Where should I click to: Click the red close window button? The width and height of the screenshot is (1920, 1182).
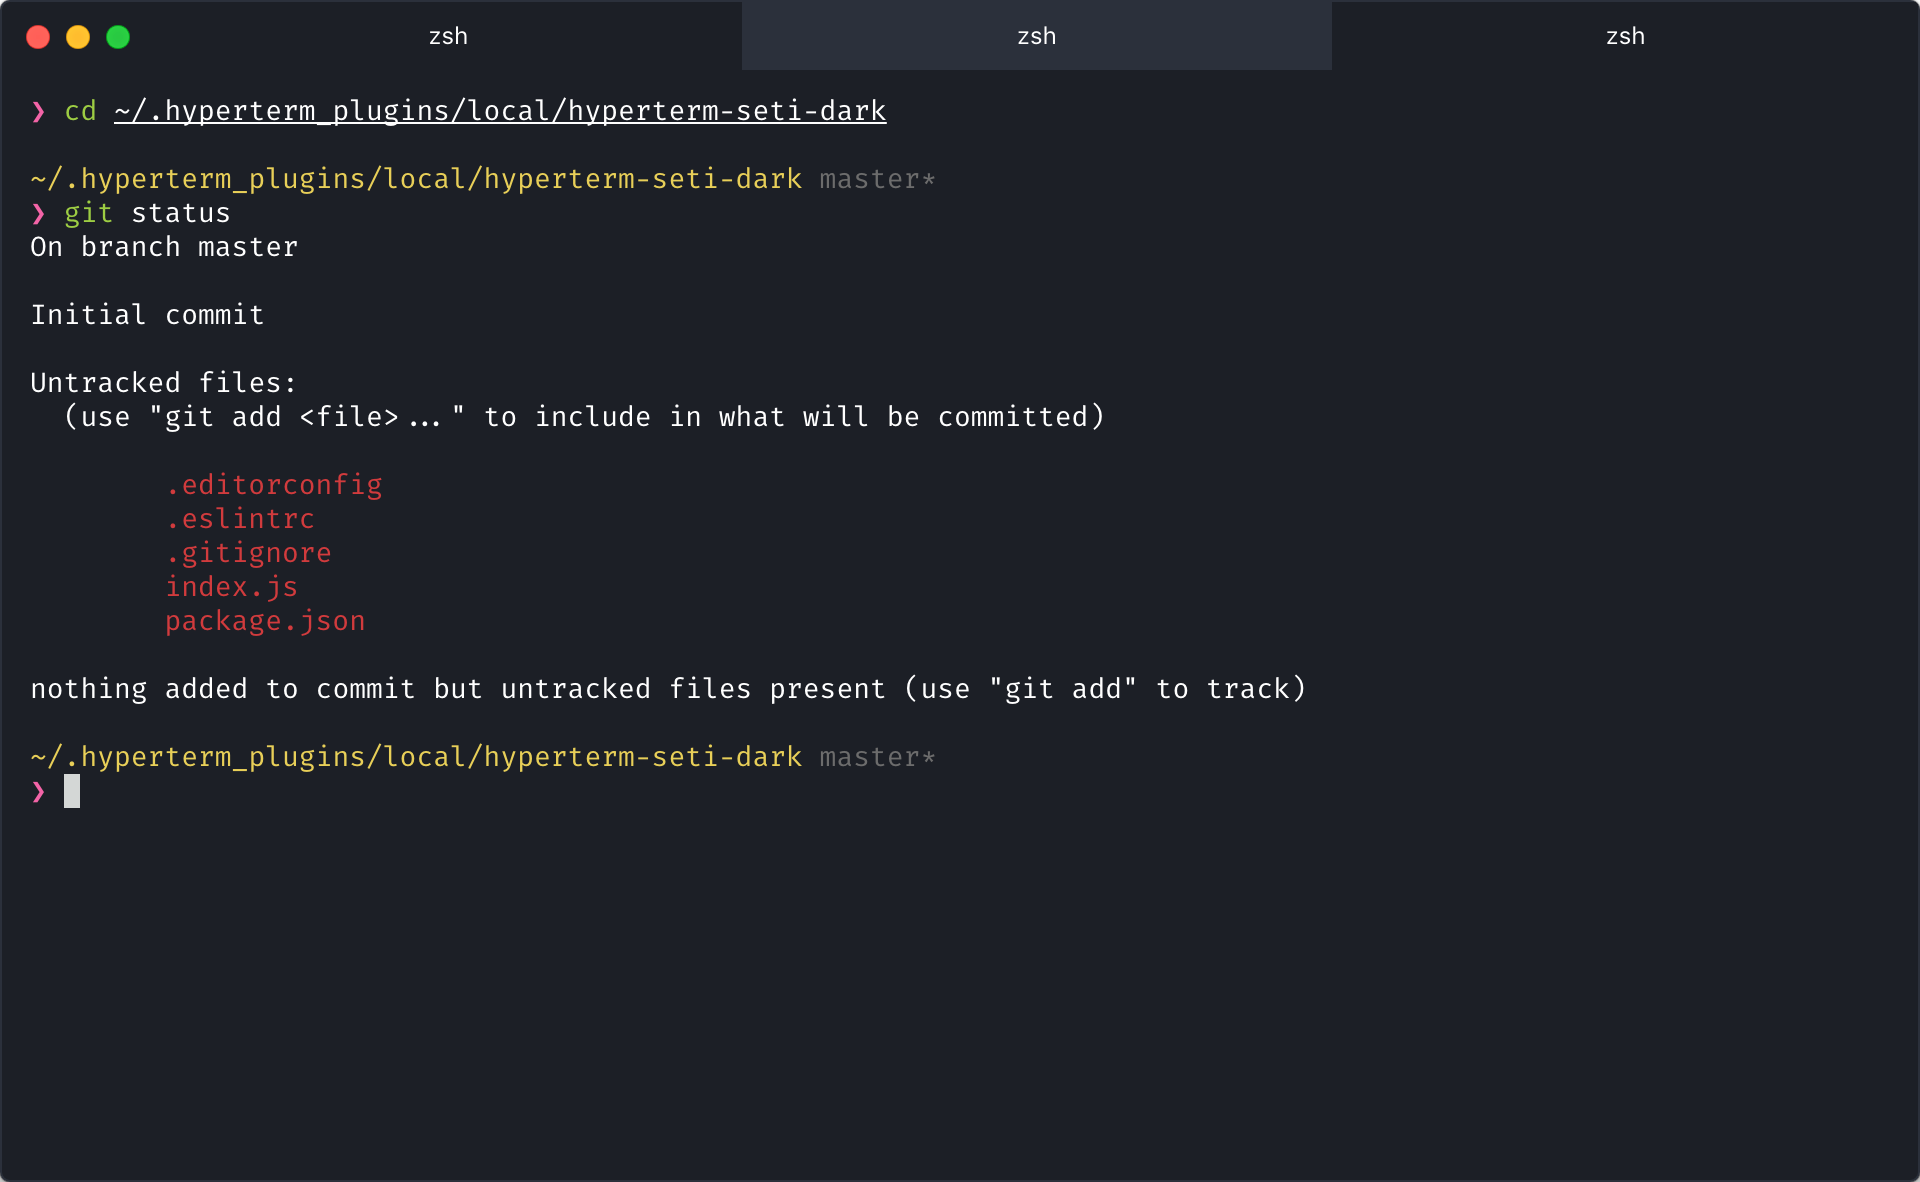38,37
